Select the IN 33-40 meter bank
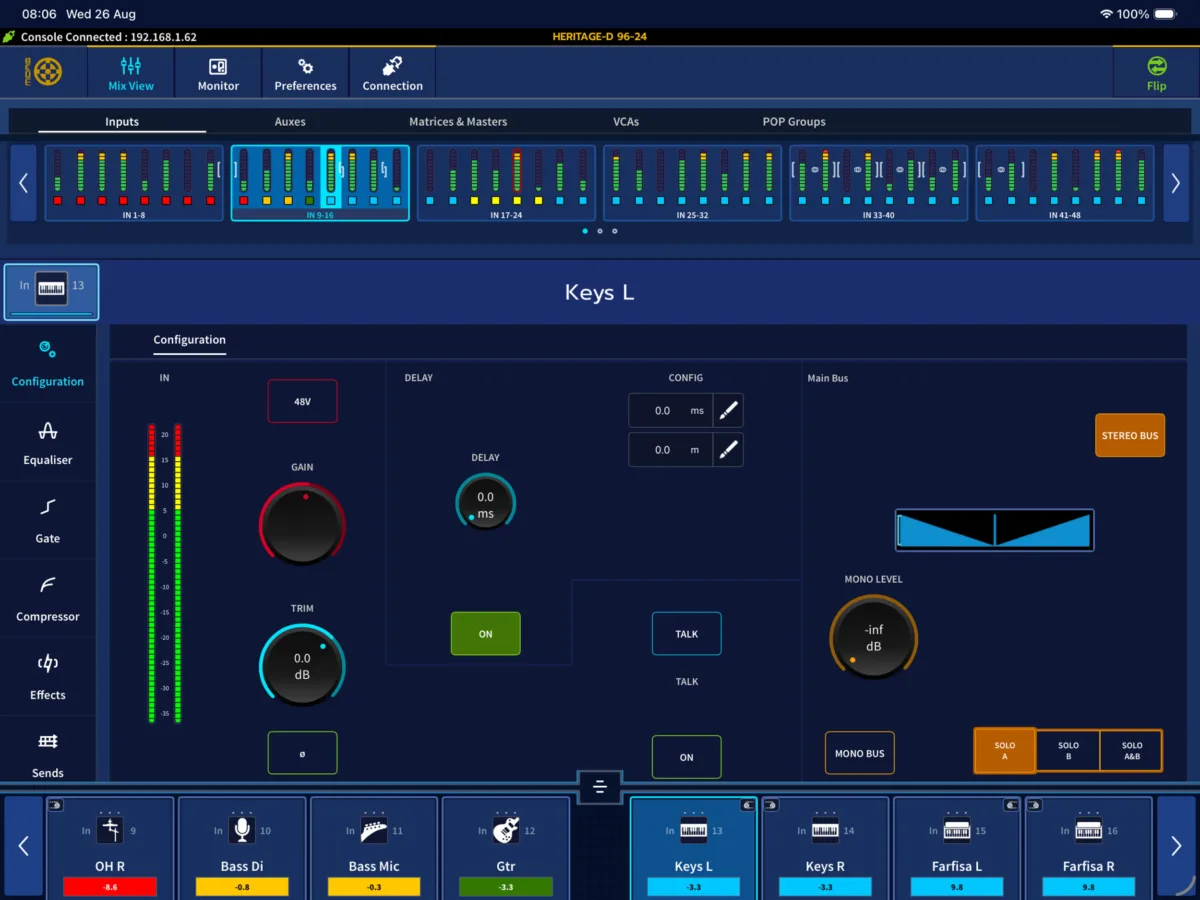Screen dimensions: 1200x900 click(878, 183)
